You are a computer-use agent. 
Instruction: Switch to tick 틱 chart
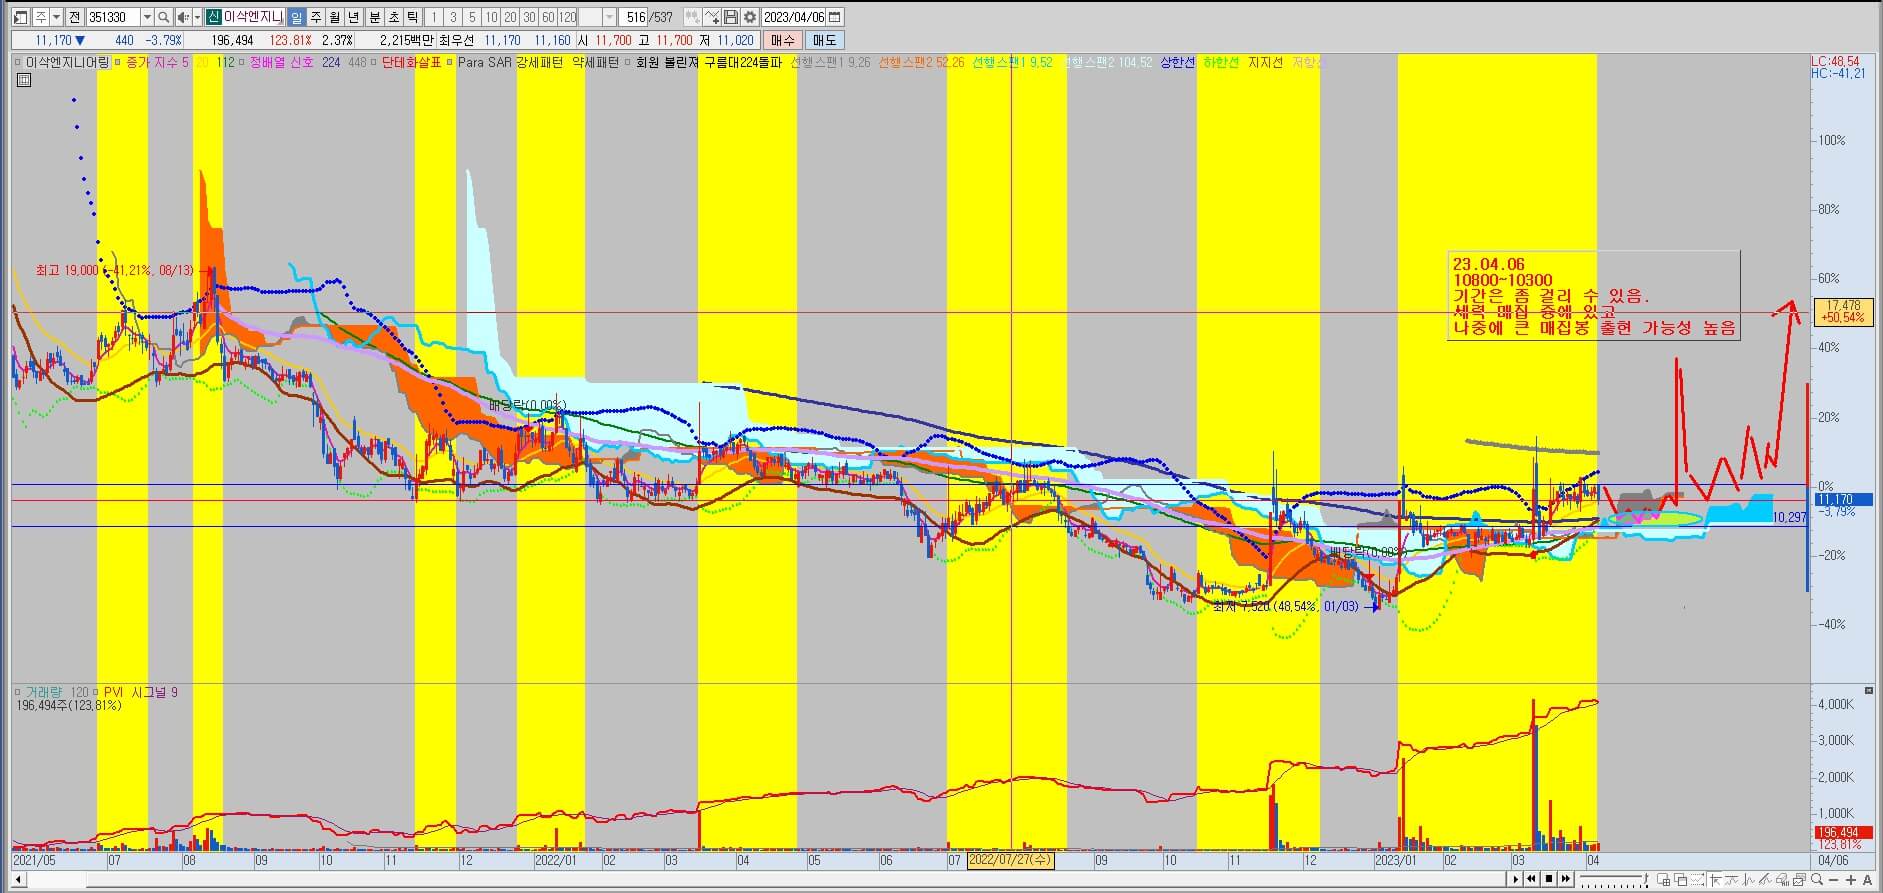[412, 17]
